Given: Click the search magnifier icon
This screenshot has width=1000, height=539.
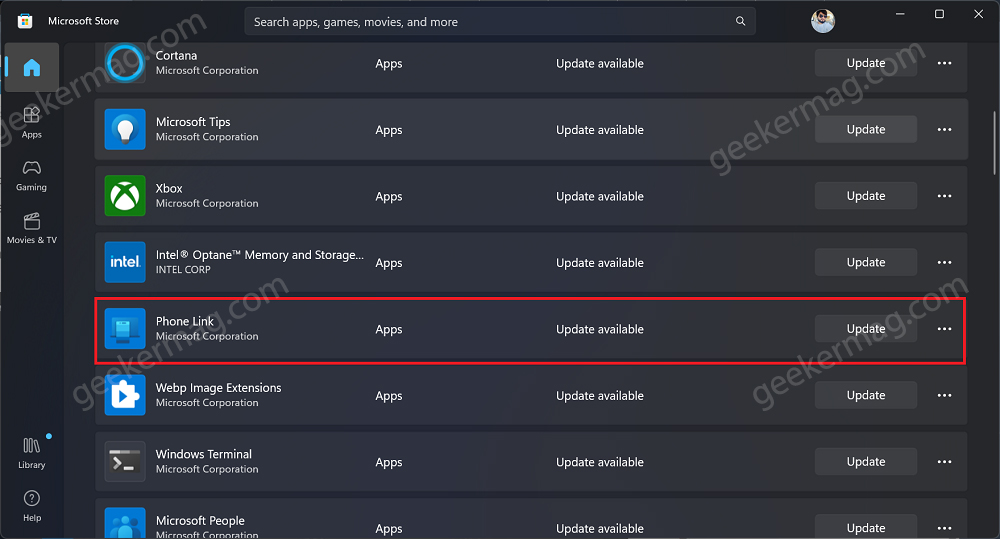Looking at the screenshot, I should [x=740, y=21].
